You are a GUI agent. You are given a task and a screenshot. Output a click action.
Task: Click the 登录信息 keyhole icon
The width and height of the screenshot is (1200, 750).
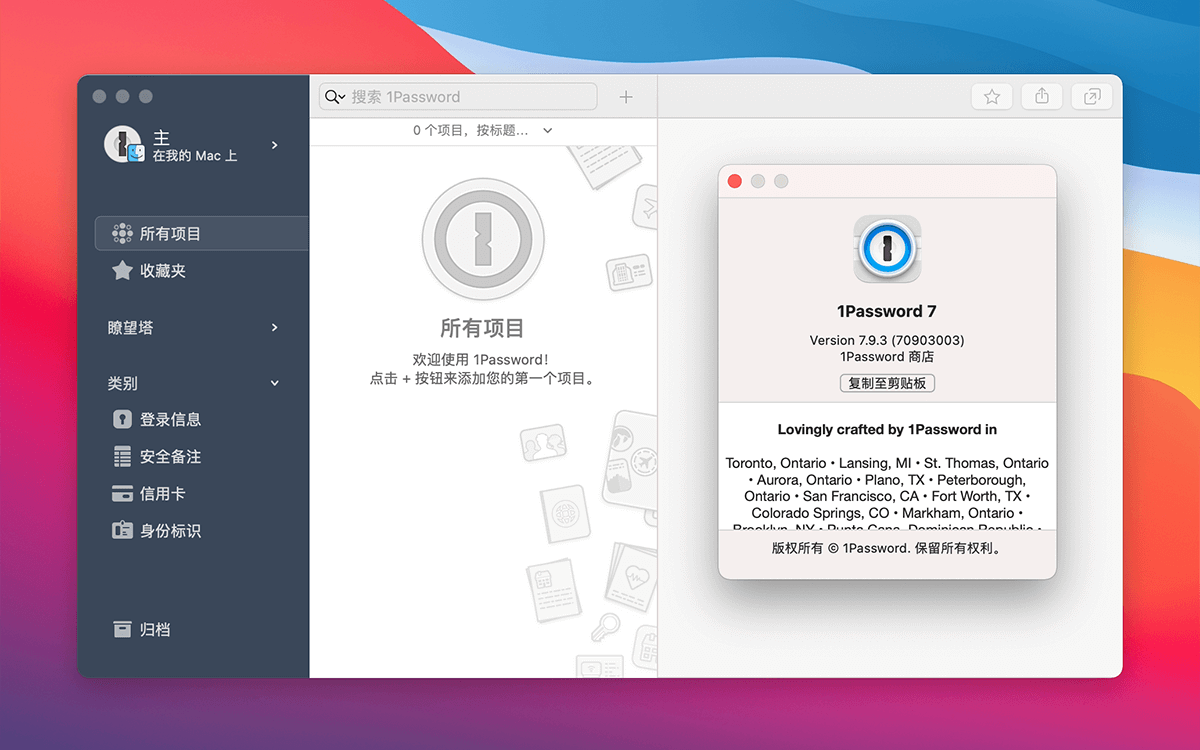coord(122,420)
